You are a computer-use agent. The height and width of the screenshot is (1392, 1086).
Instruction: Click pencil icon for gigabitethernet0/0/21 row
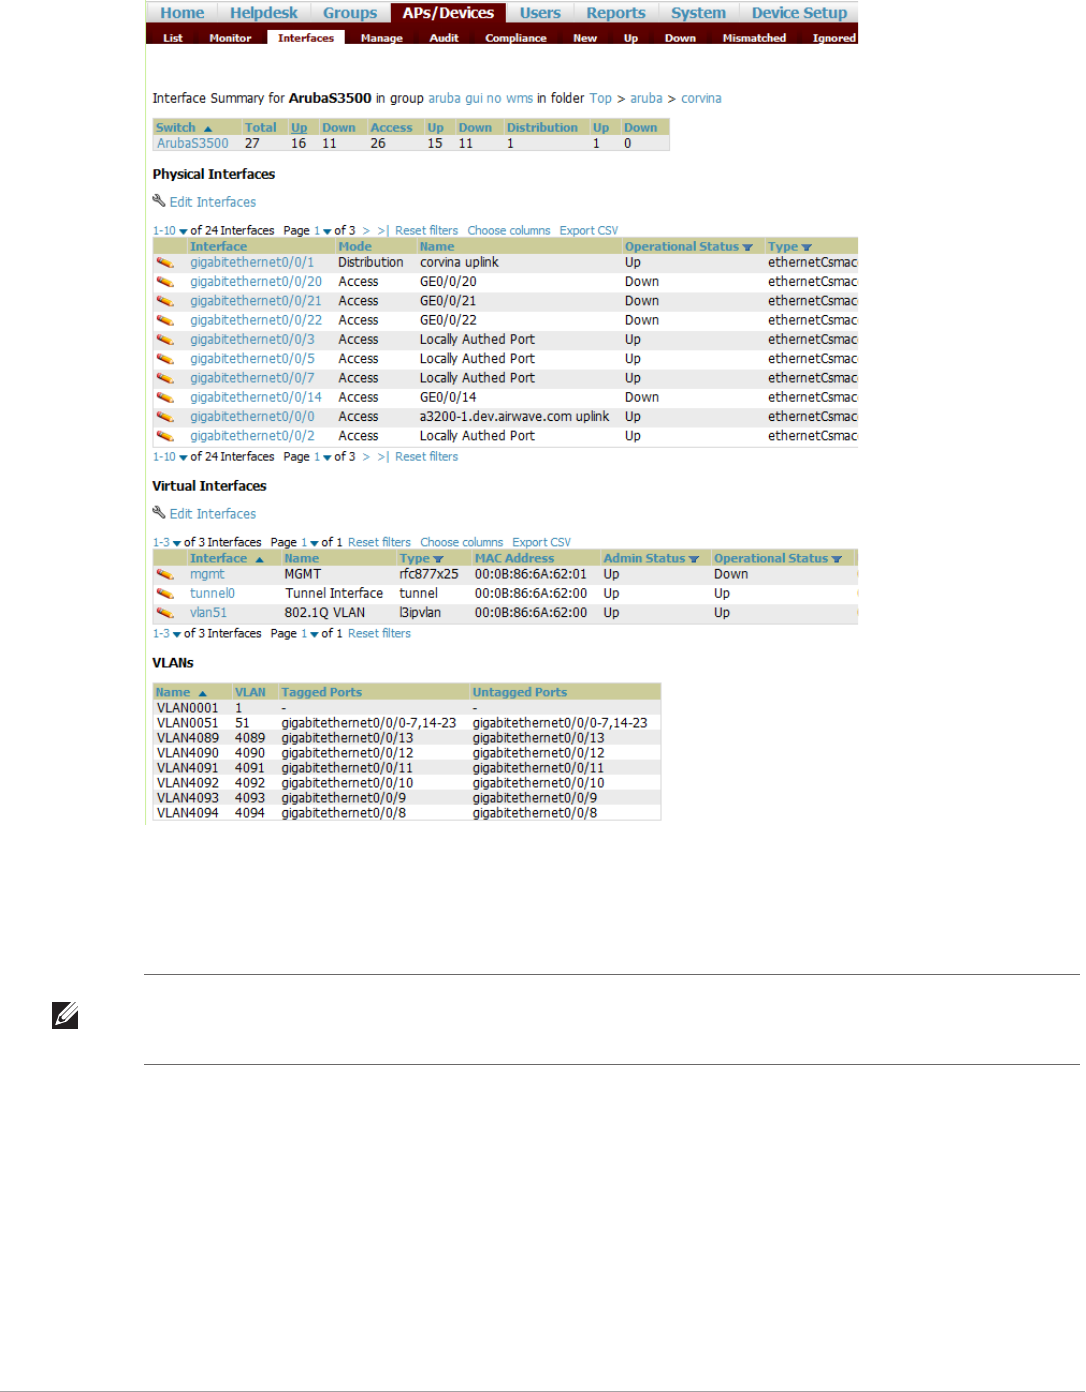(165, 301)
